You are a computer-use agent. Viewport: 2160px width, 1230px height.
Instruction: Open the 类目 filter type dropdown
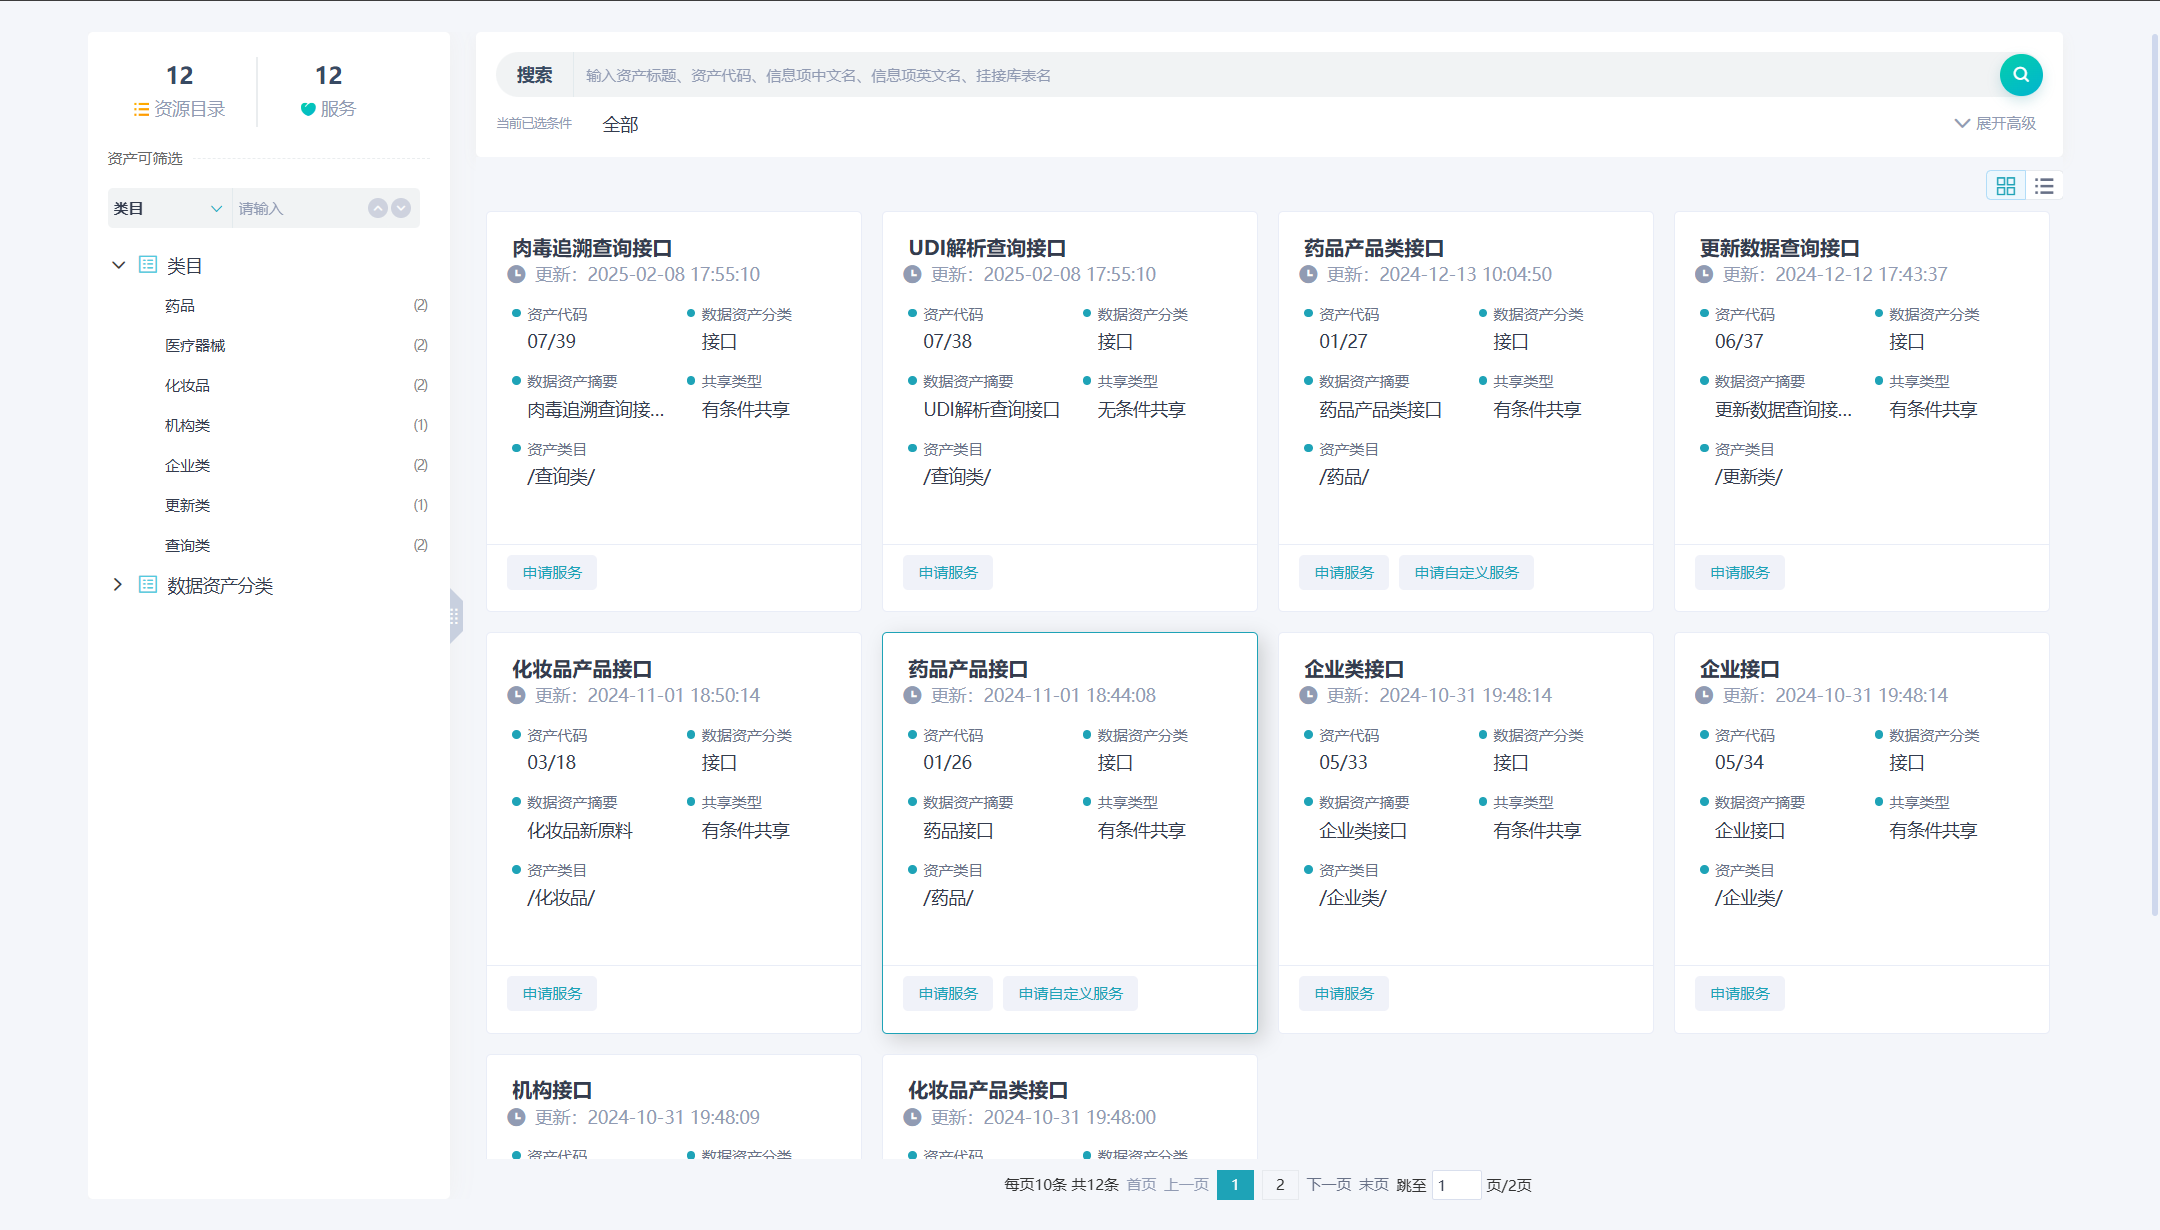coord(169,208)
